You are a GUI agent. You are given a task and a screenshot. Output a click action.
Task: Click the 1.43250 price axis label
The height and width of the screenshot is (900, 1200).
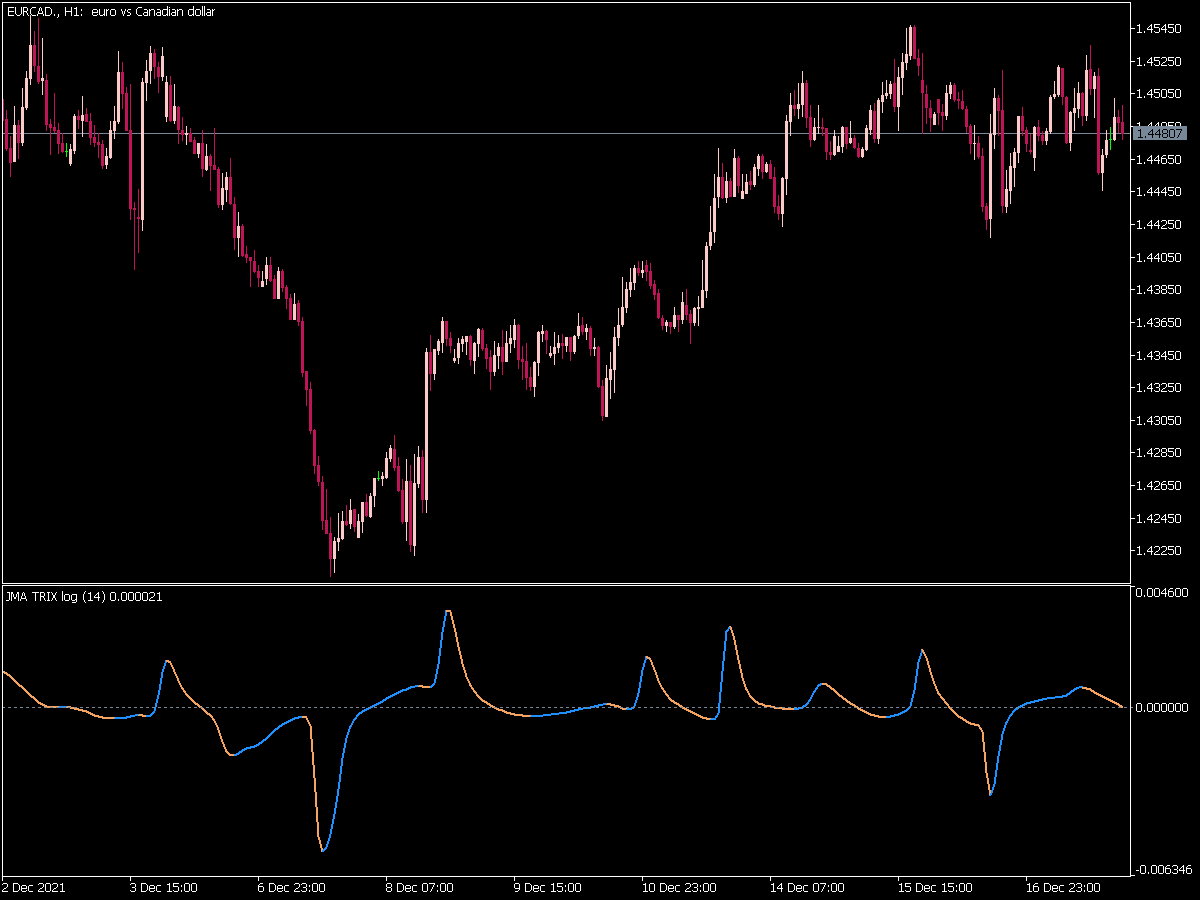[1160, 387]
